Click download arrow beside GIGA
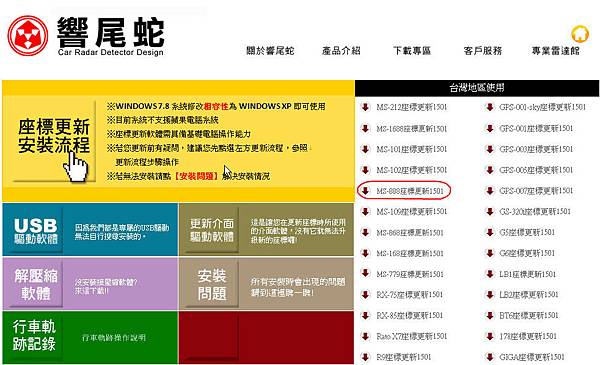This screenshot has width=600, height=365. point(489,357)
